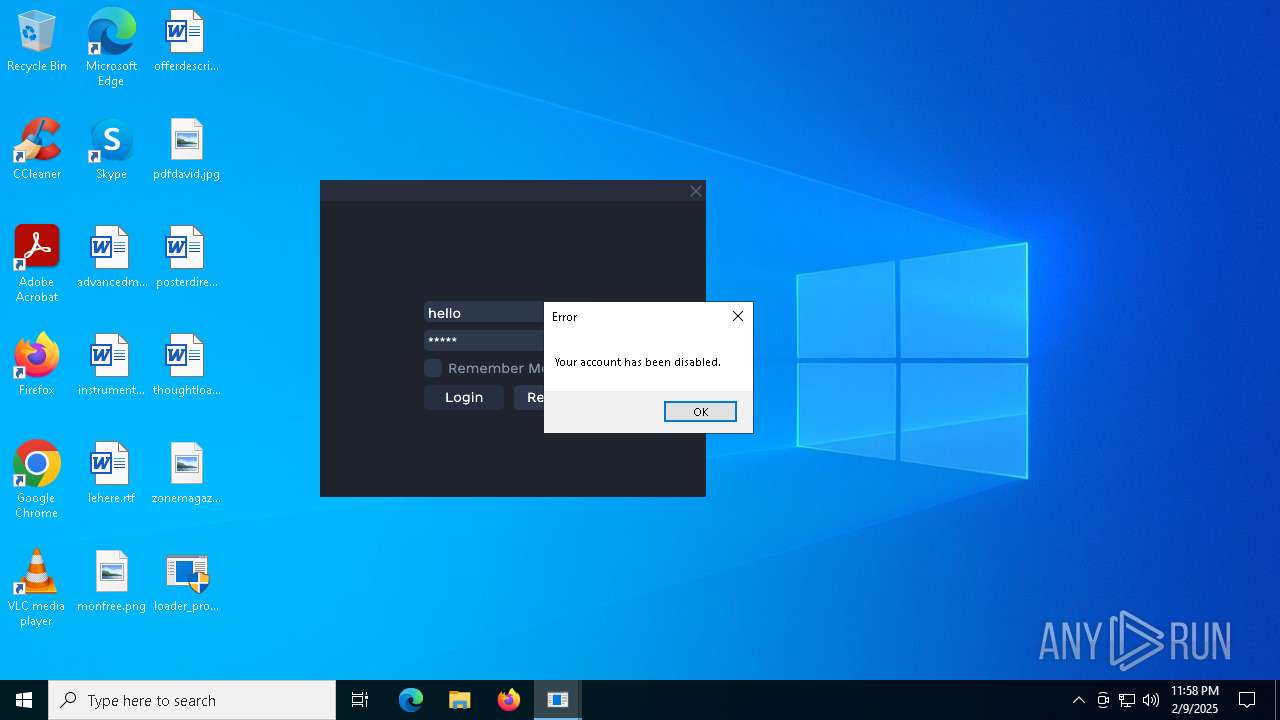Select the advancedm... Word document

pyautogui.click(x=111, y=257)
